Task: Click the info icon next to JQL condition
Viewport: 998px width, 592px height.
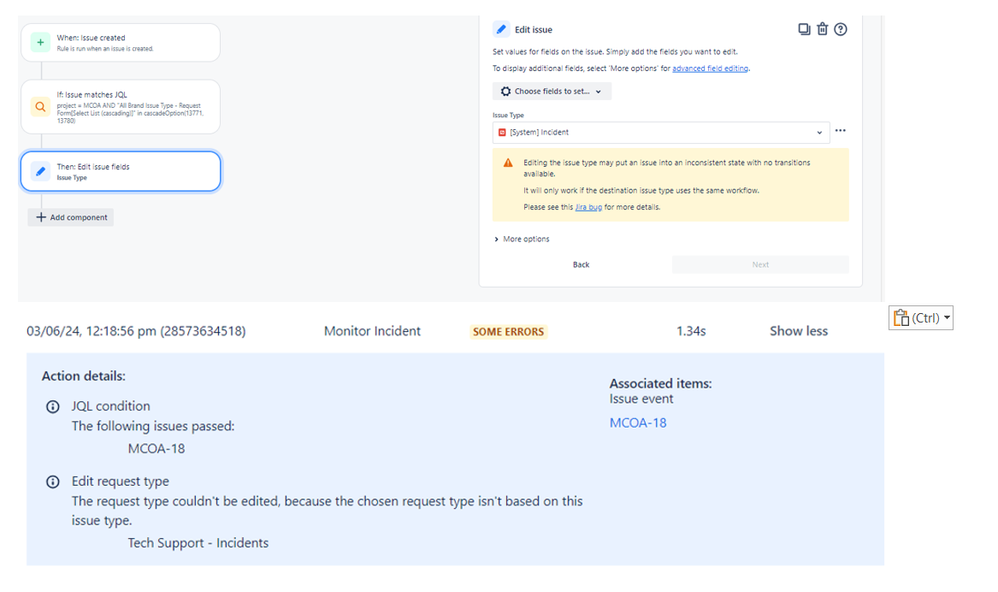Action: tap(53, 407)
